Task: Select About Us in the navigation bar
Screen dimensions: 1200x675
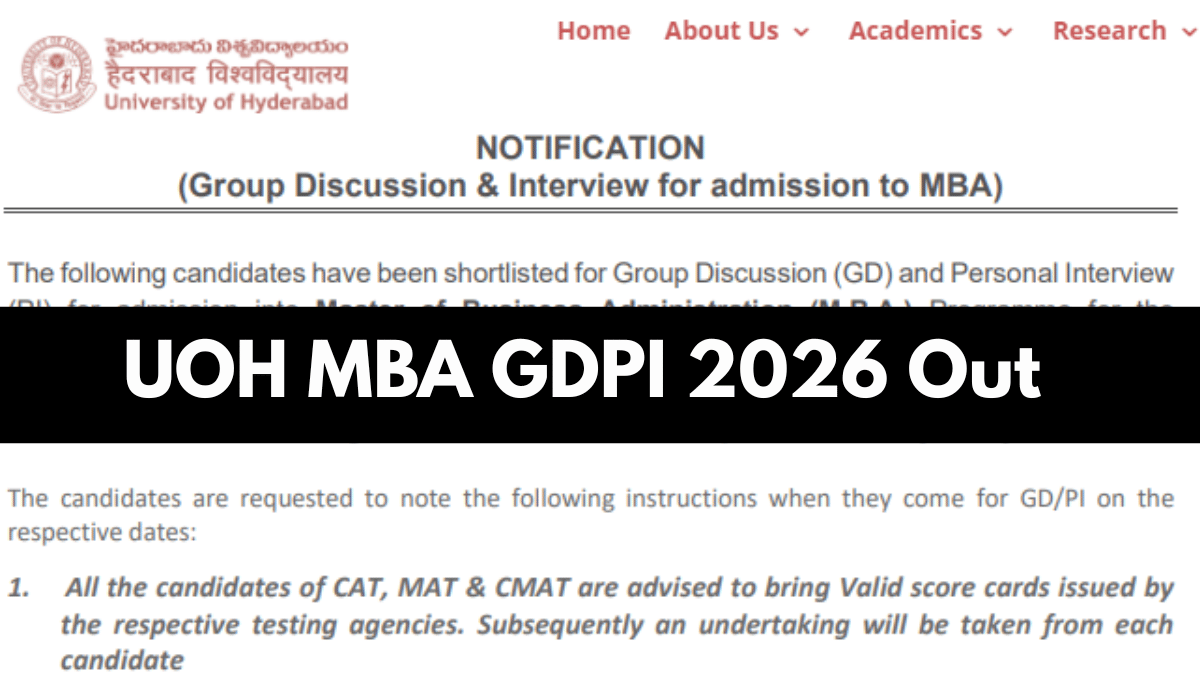Action: pyautogui.click(x=722, y=31)
